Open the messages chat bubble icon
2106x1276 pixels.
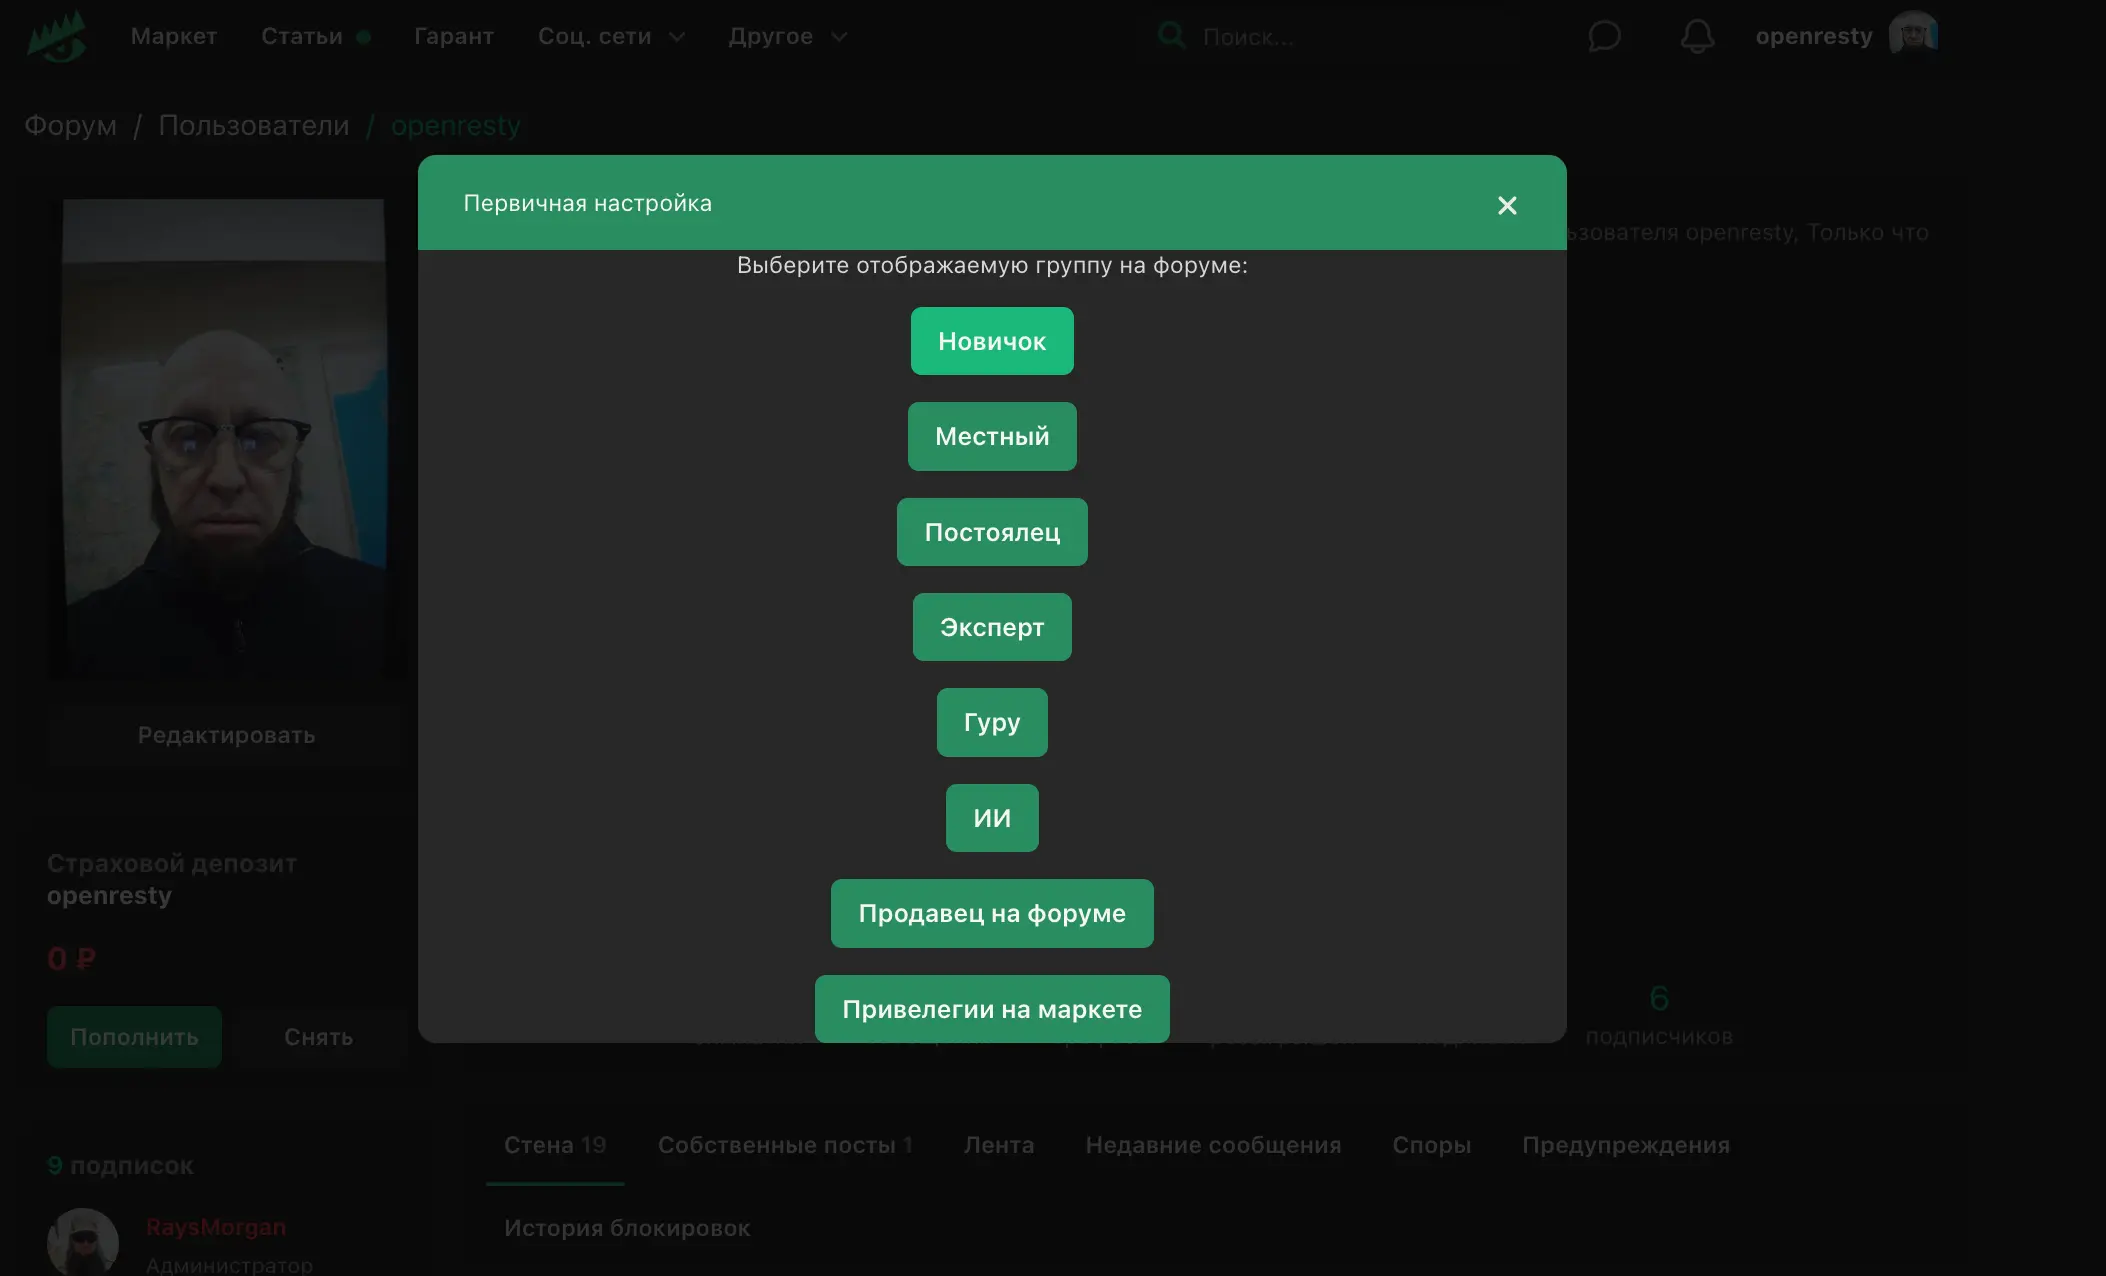pyautogui.click(x=1603, y=37)
